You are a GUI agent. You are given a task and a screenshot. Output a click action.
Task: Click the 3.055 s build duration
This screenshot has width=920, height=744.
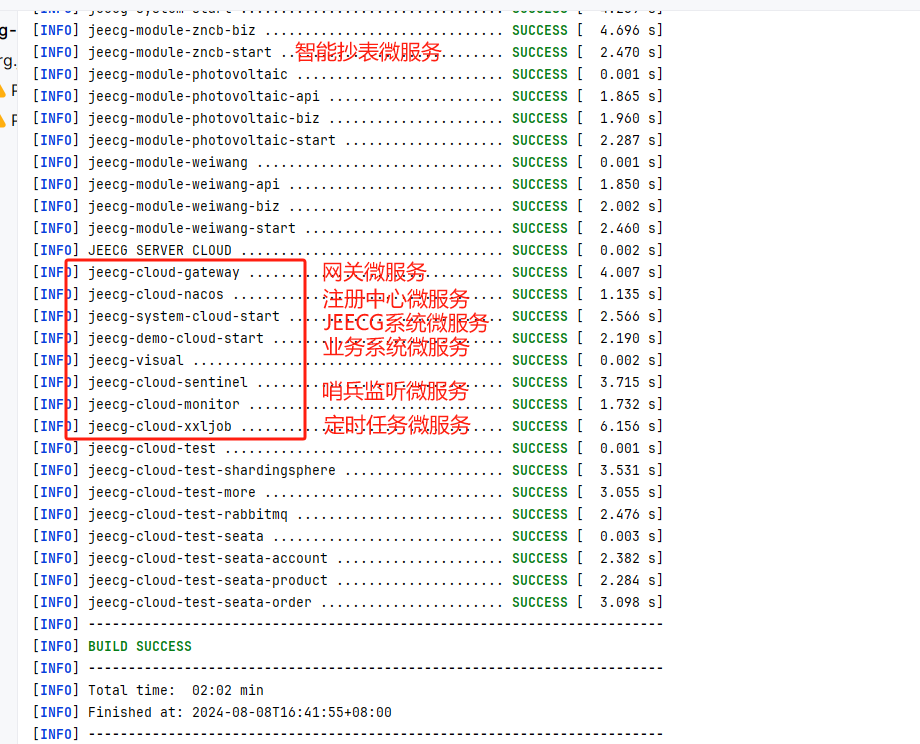tap(628, 492)
